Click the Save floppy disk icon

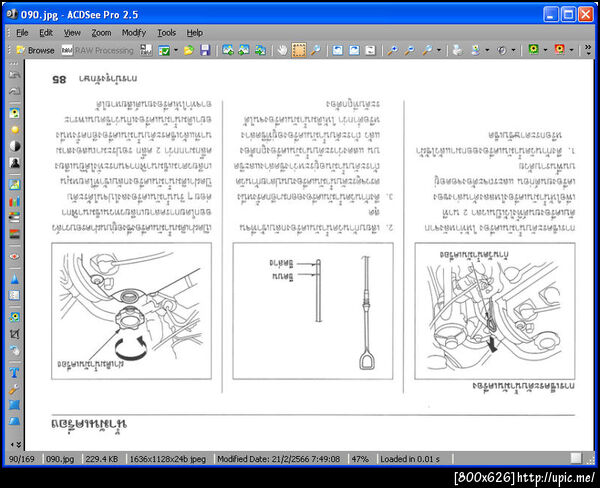point(205,50)
